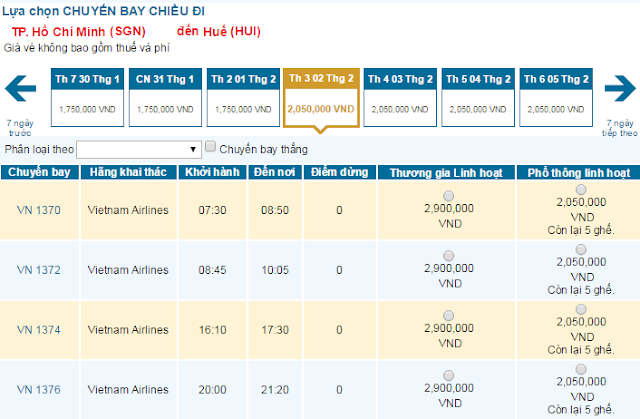This screenshot has height=419, width=640.
Task: Select Thương gia Linh hoạt fare for VN 1370
Action: 448,195
